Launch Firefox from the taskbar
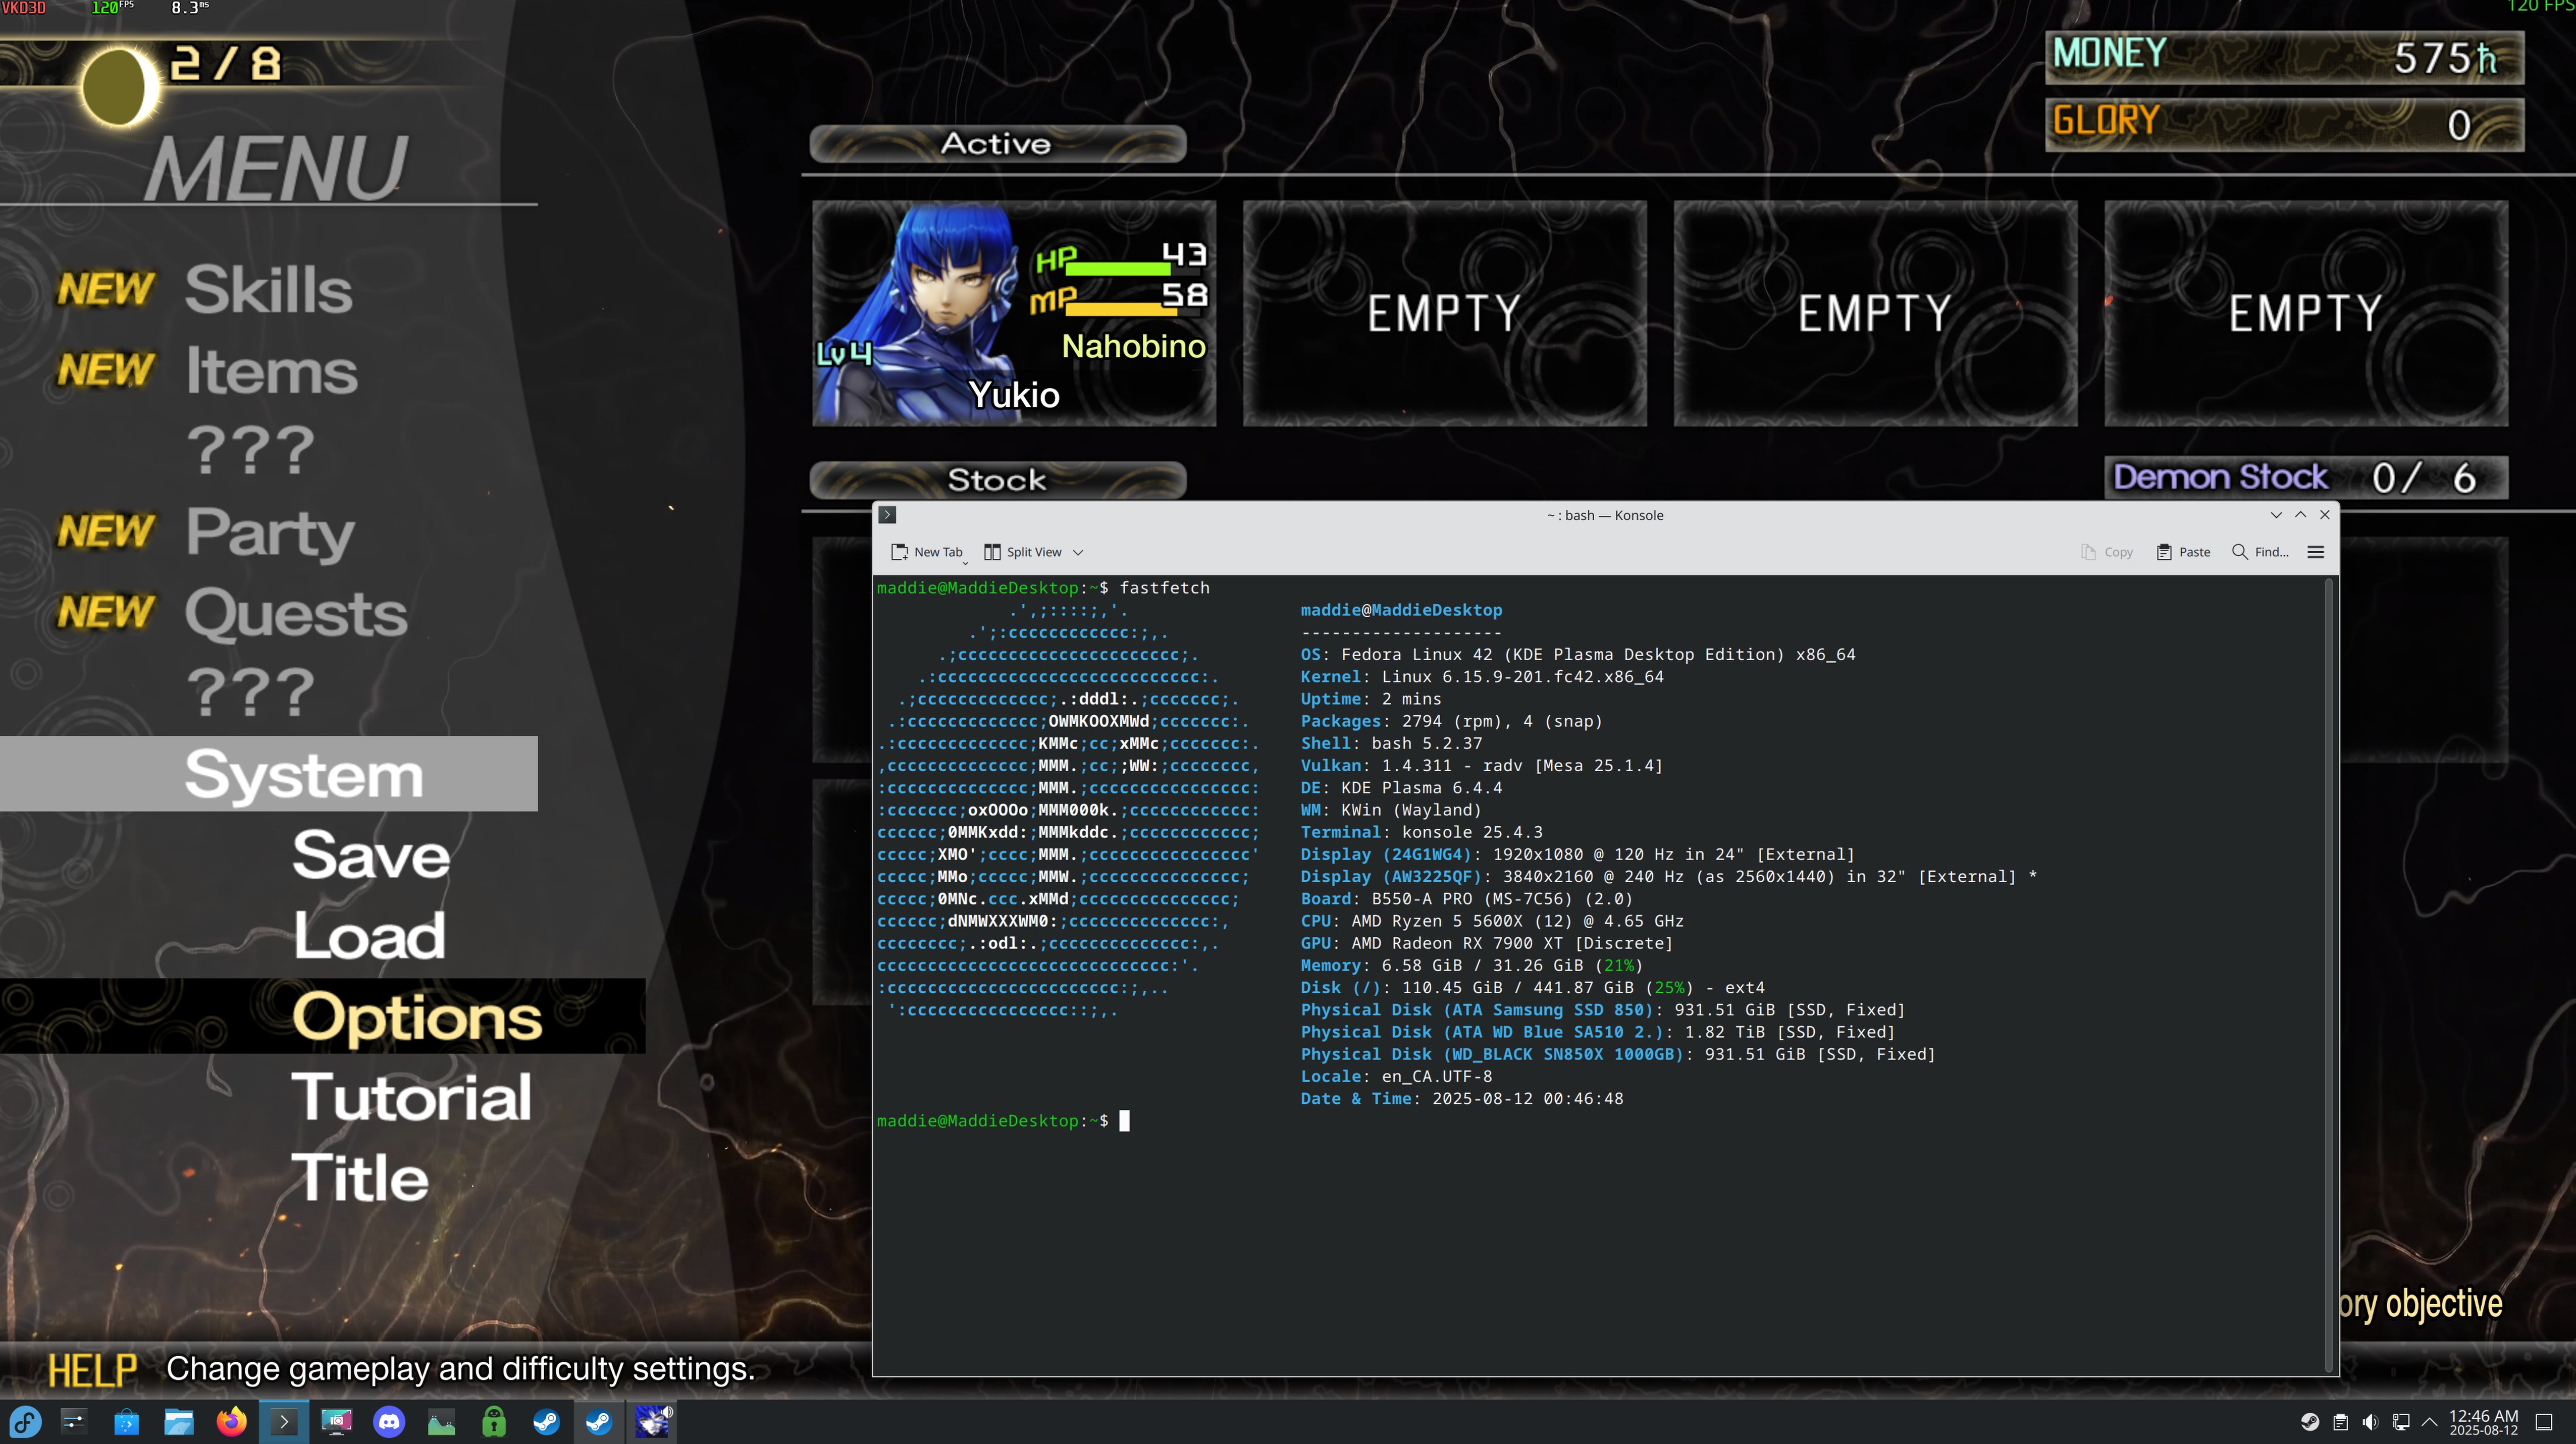This screenshot has width=2576, height=1444. pyautogui.click(x=232, y=1422)
